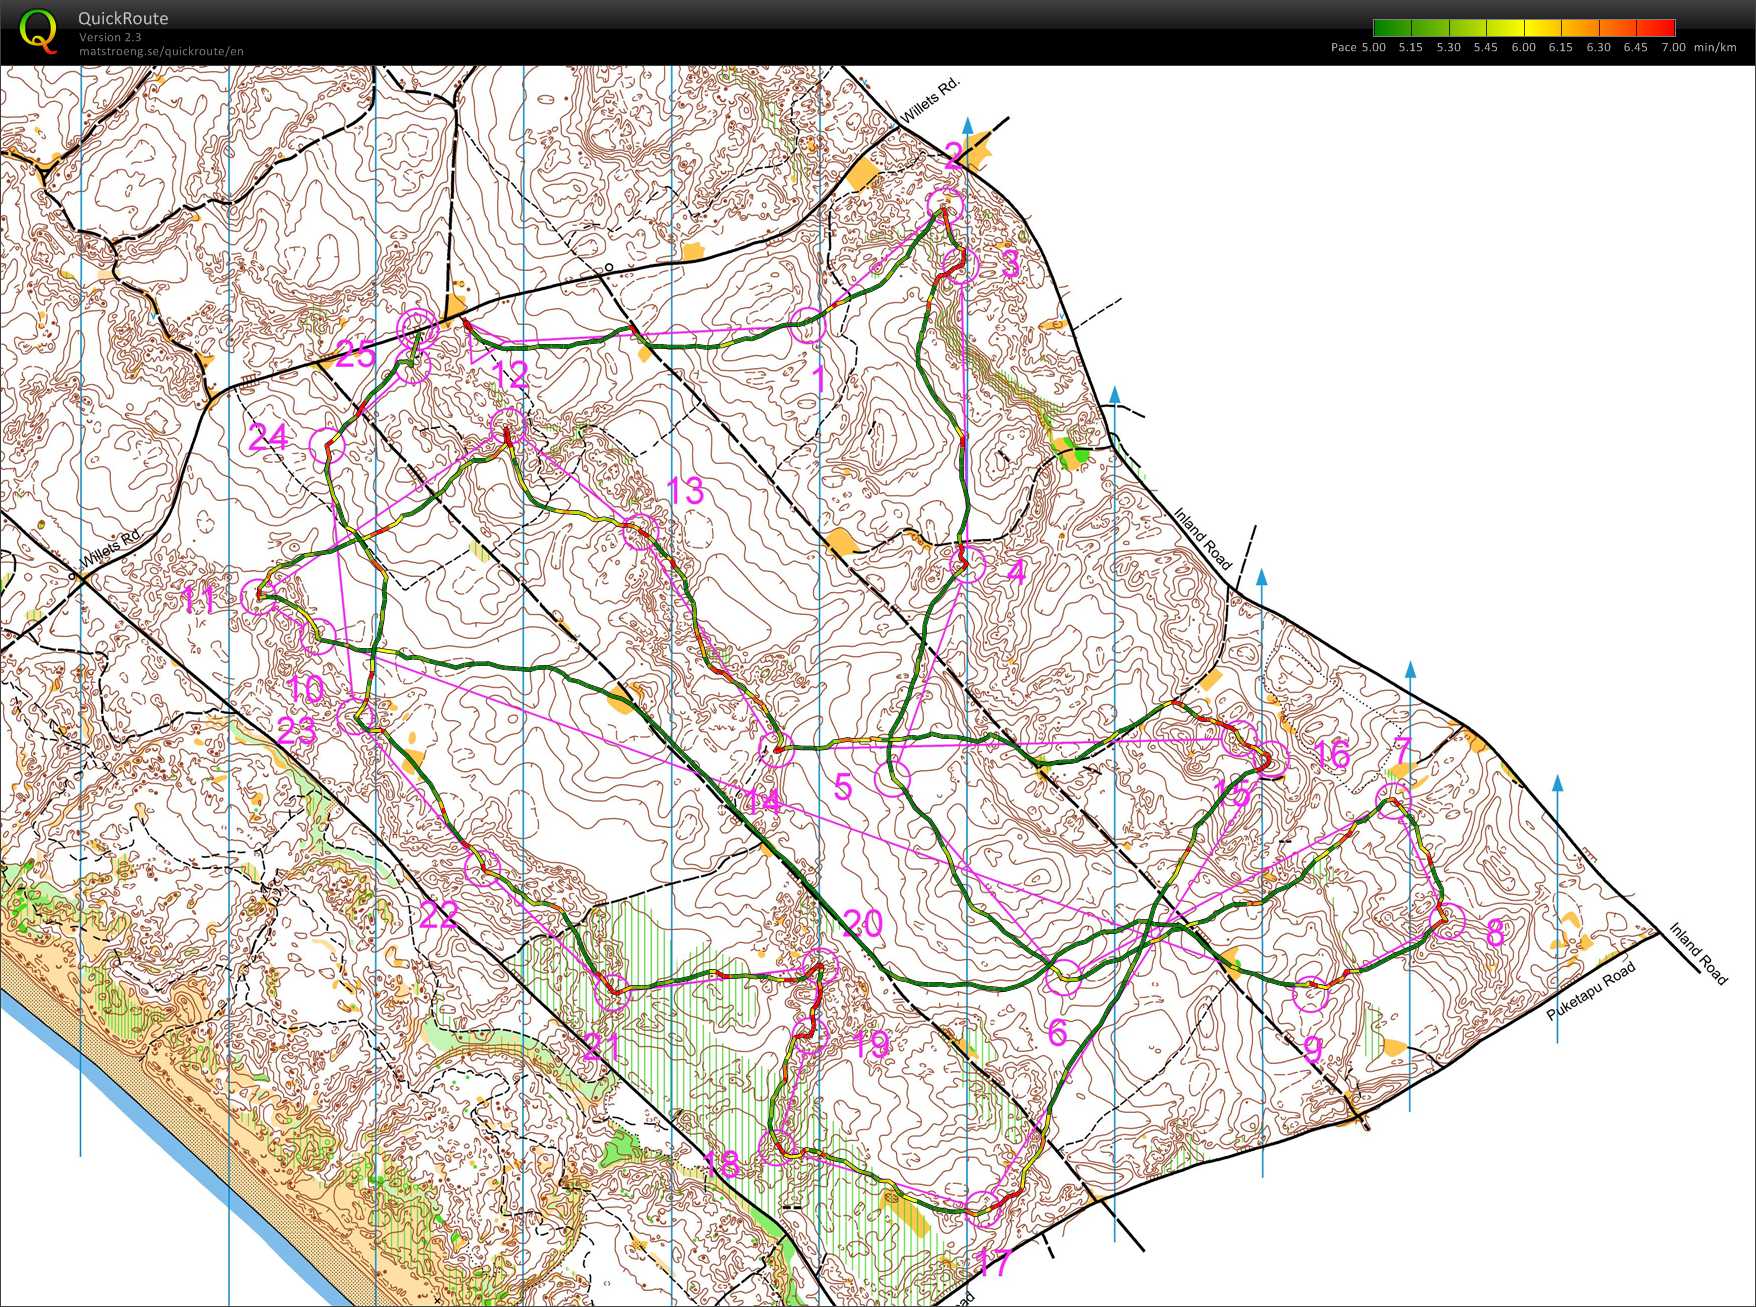Select control circle 22
The height and width of the screenshot is (1307, 1756).
pos(481,867)
